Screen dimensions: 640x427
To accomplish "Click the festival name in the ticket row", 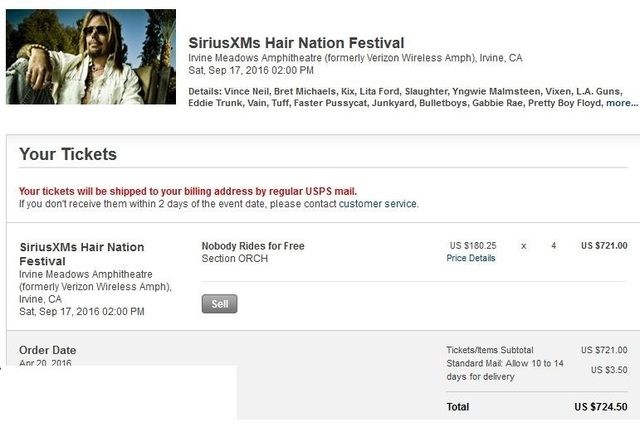I will (x=82, y=254).
